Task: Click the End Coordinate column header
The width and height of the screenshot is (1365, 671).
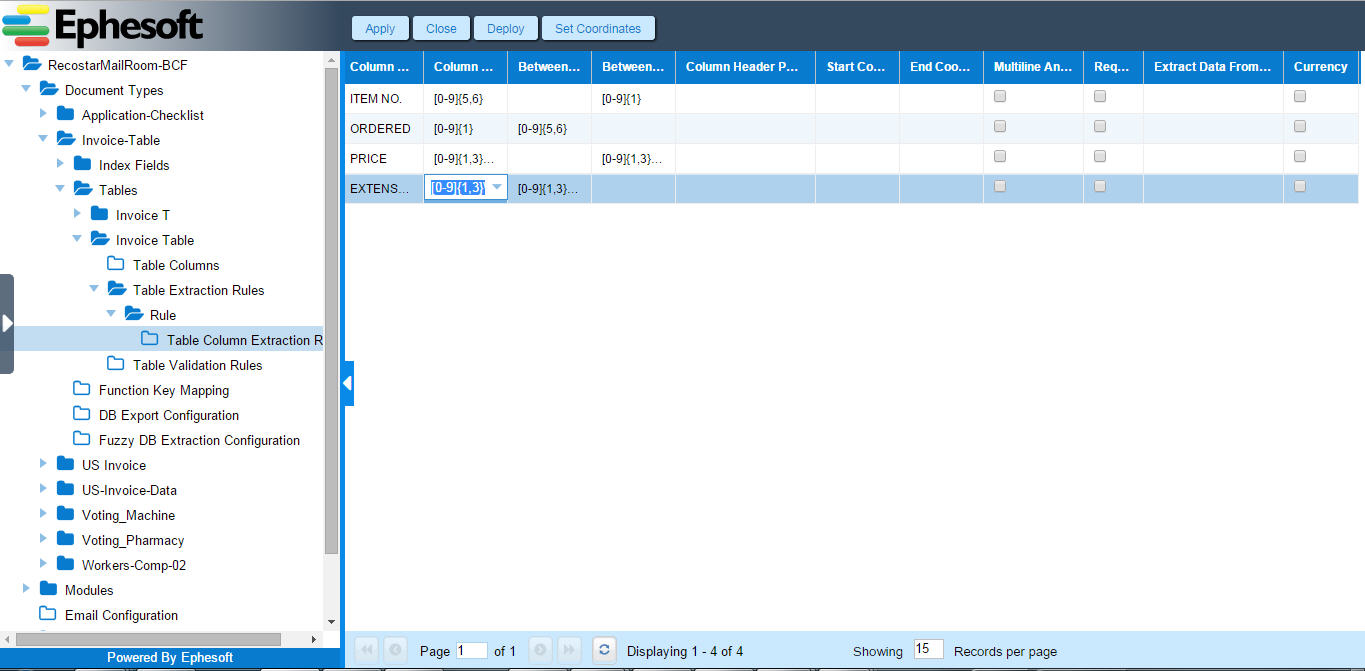Action: point(941,67)
